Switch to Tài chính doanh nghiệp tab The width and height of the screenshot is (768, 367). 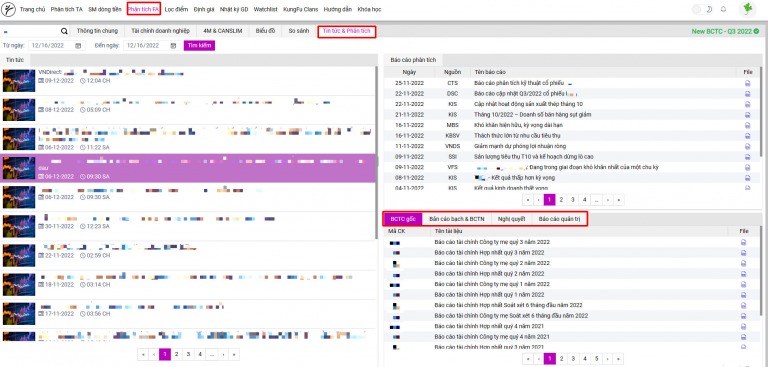point(160,31)
